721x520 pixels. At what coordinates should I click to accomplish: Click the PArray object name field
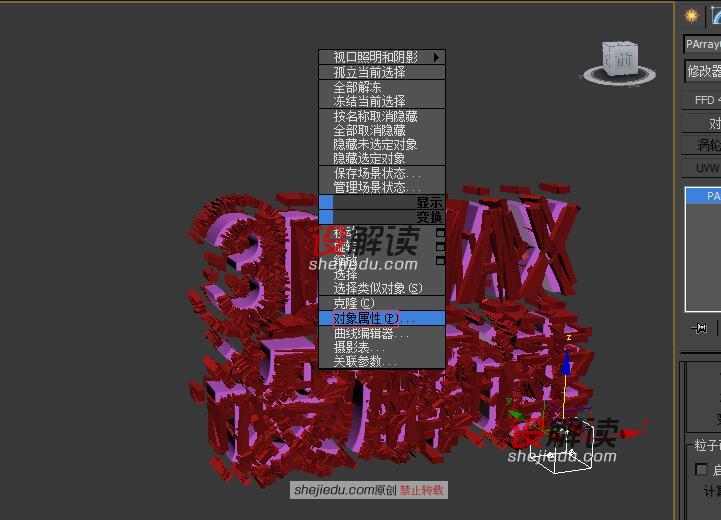[x=702, y=44]
